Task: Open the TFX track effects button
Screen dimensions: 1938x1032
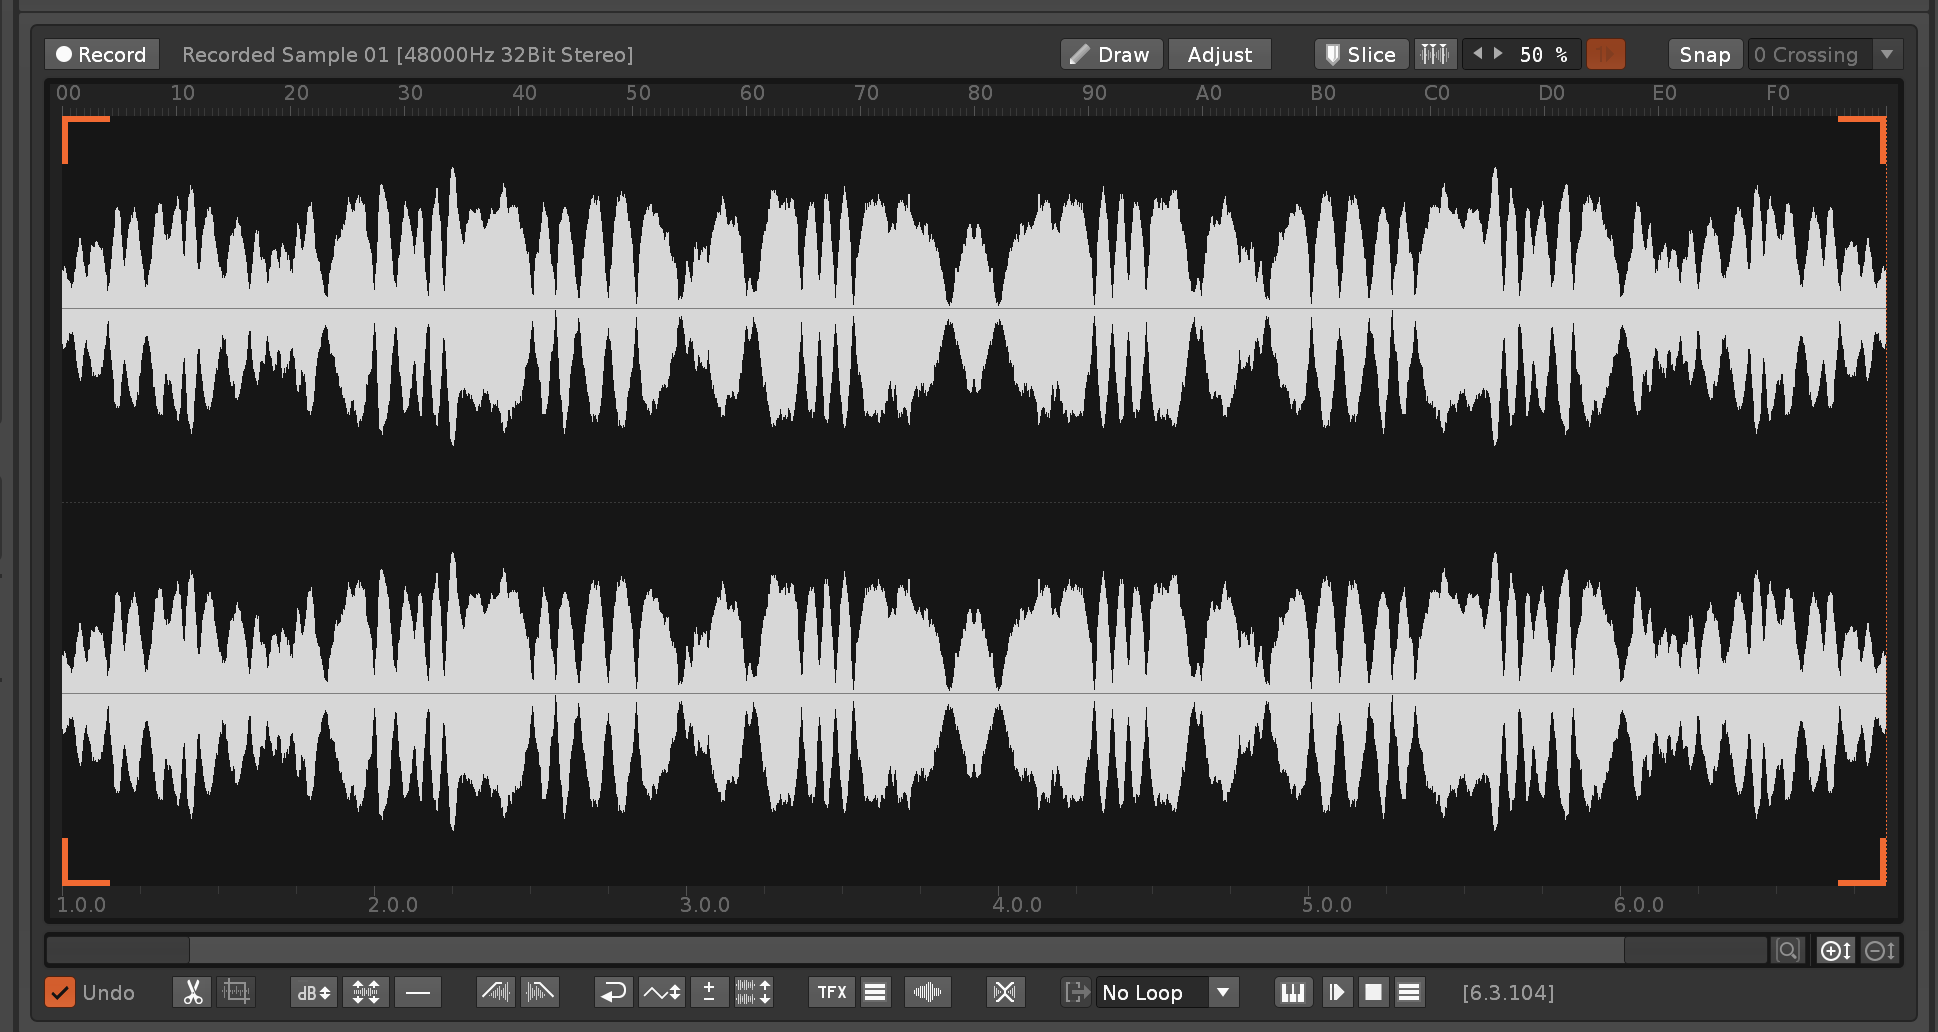Action: pyautogui.click(x=831, y=992)
